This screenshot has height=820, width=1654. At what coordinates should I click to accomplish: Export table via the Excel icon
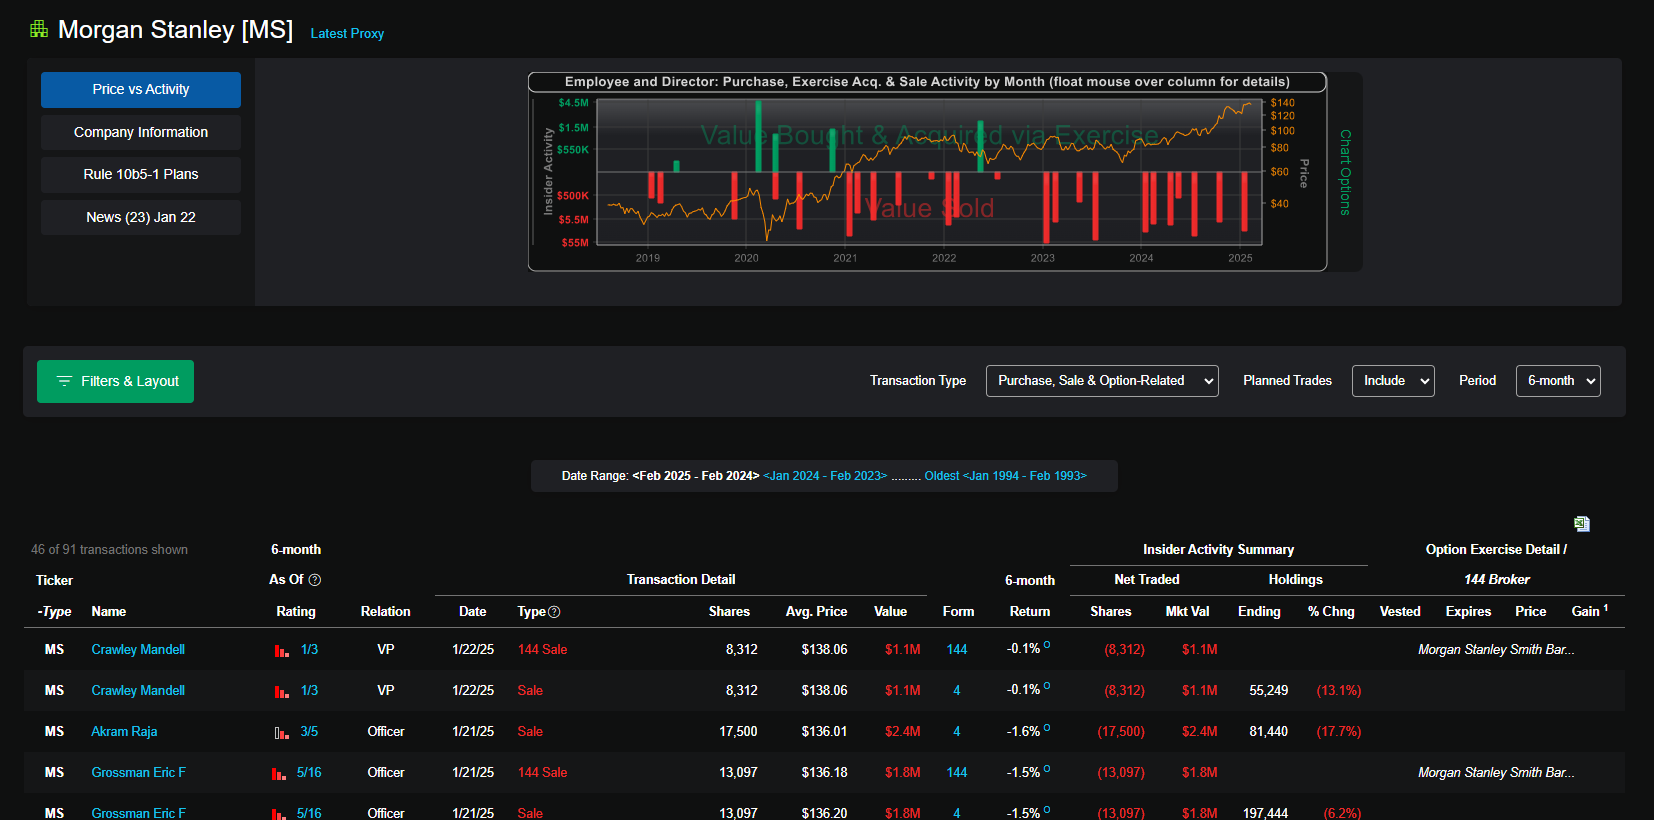[1582, 524]
